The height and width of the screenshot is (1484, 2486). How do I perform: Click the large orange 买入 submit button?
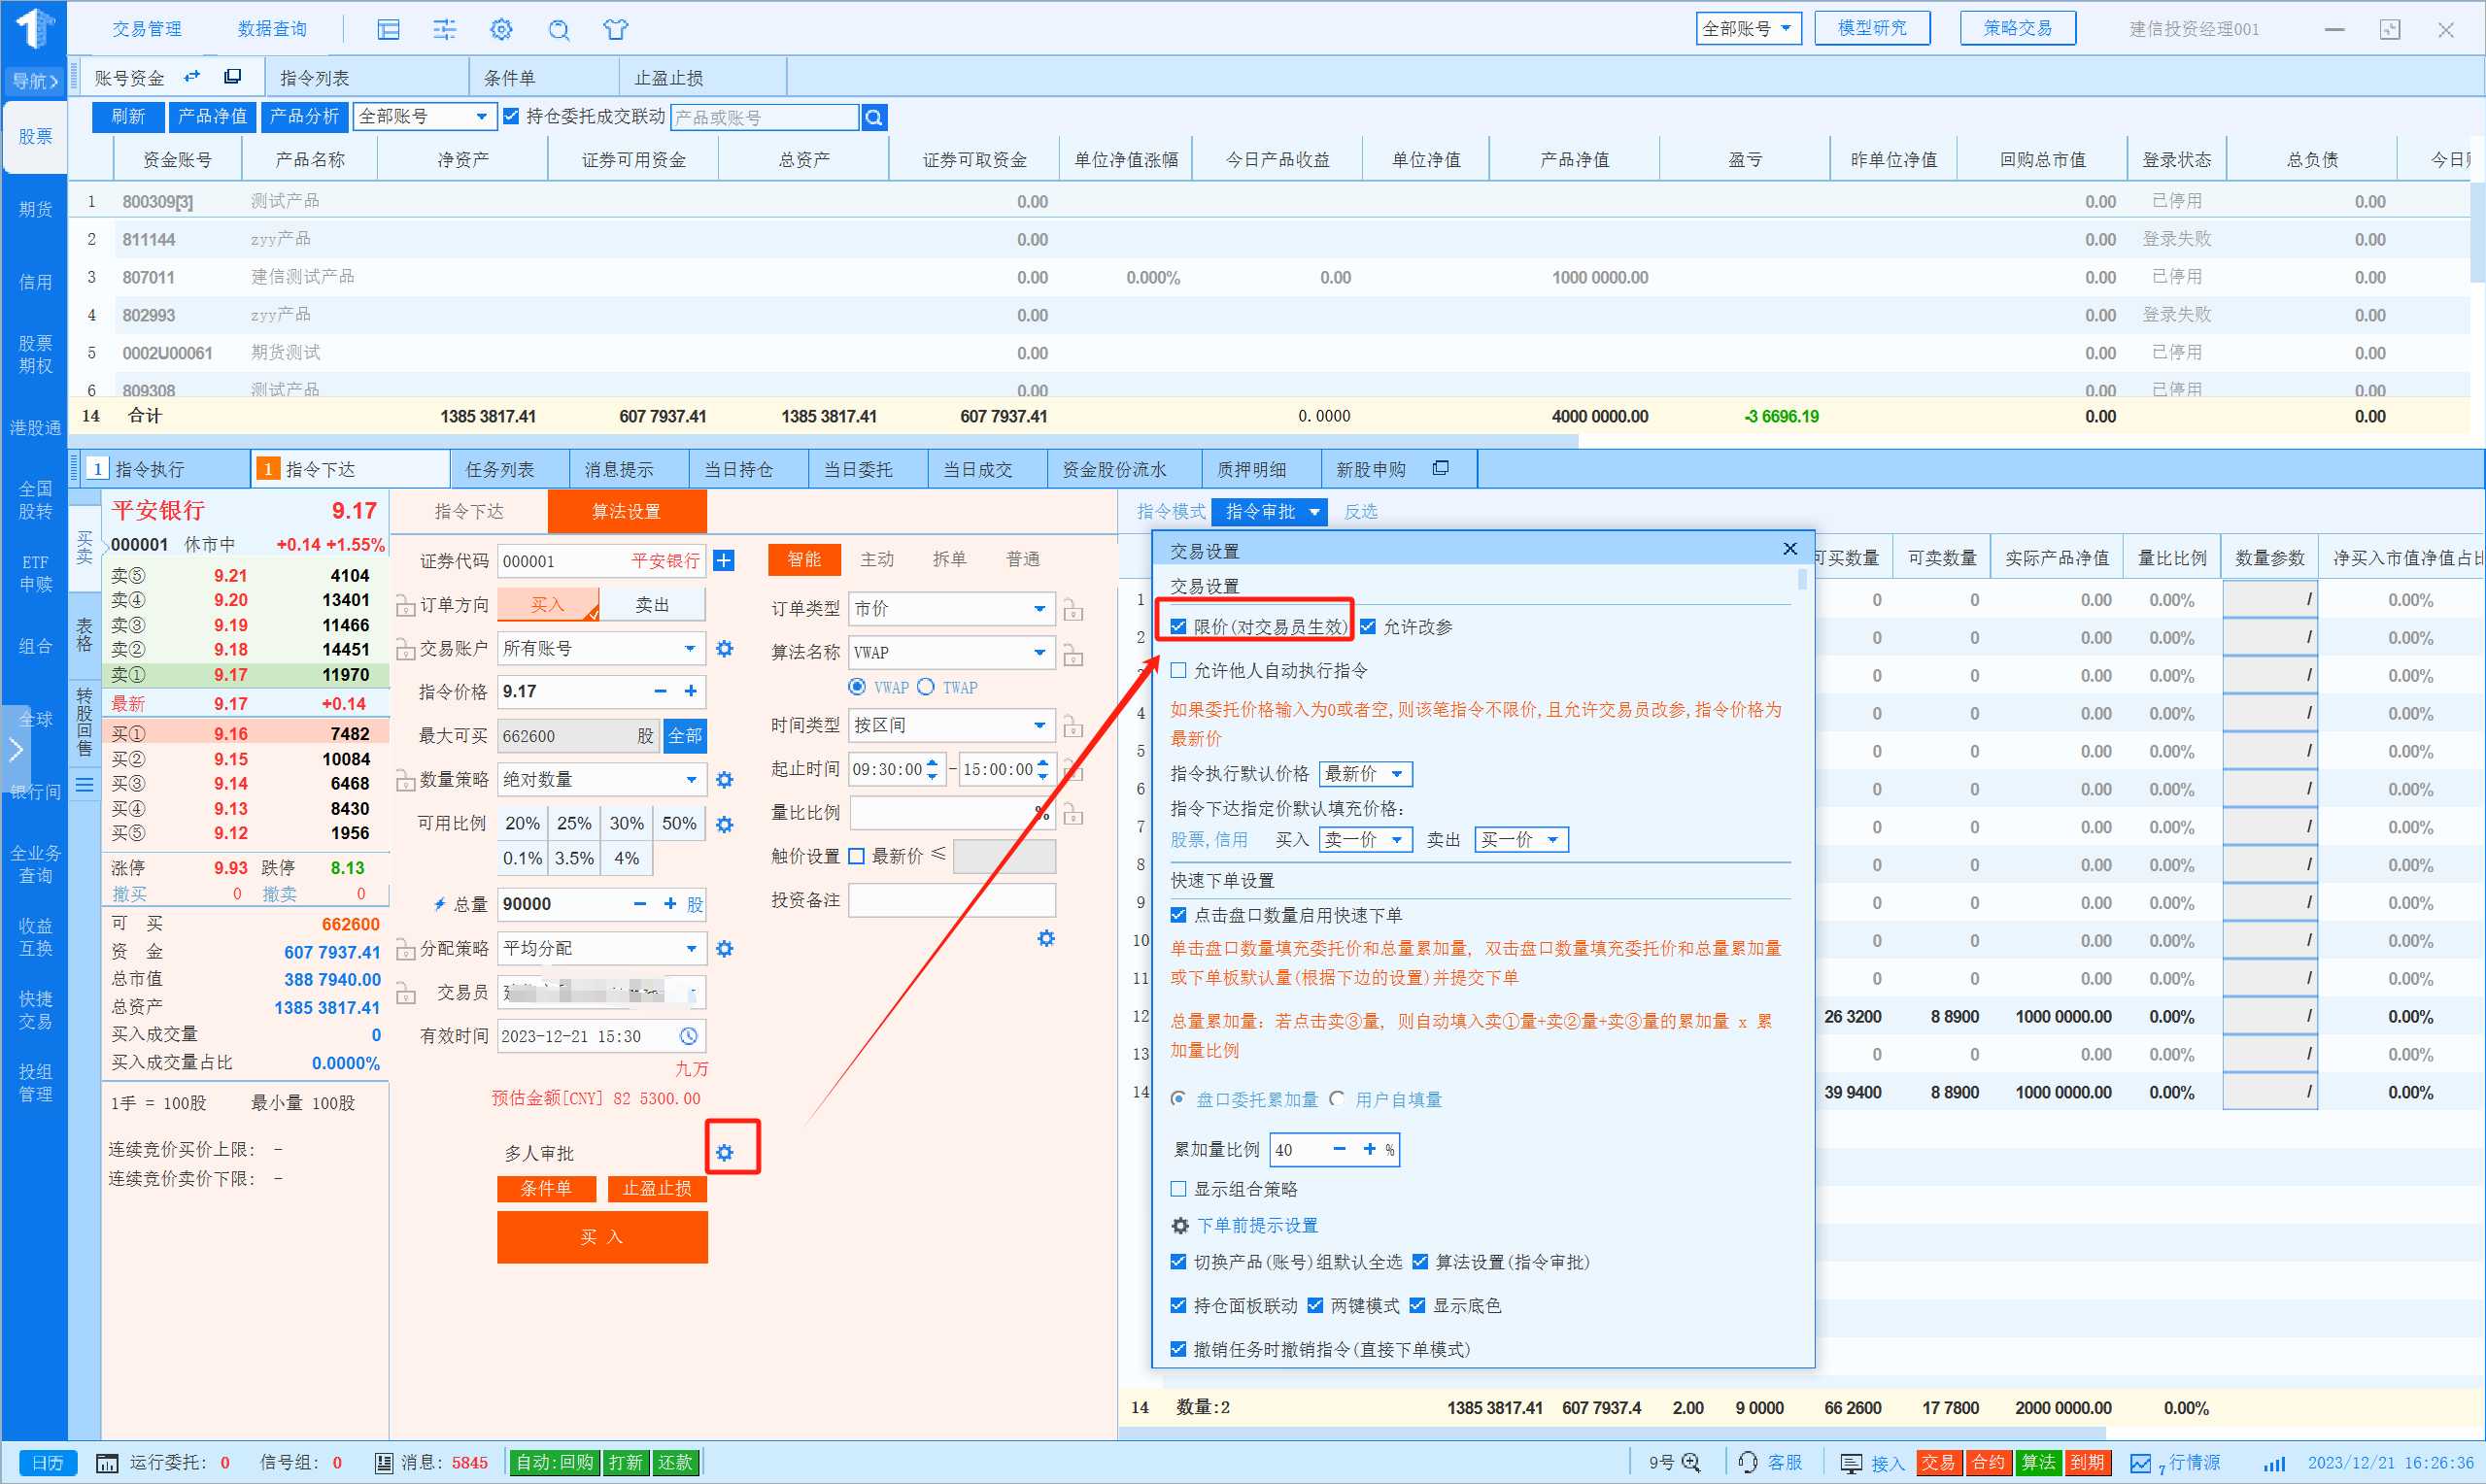click(602, 1237)
